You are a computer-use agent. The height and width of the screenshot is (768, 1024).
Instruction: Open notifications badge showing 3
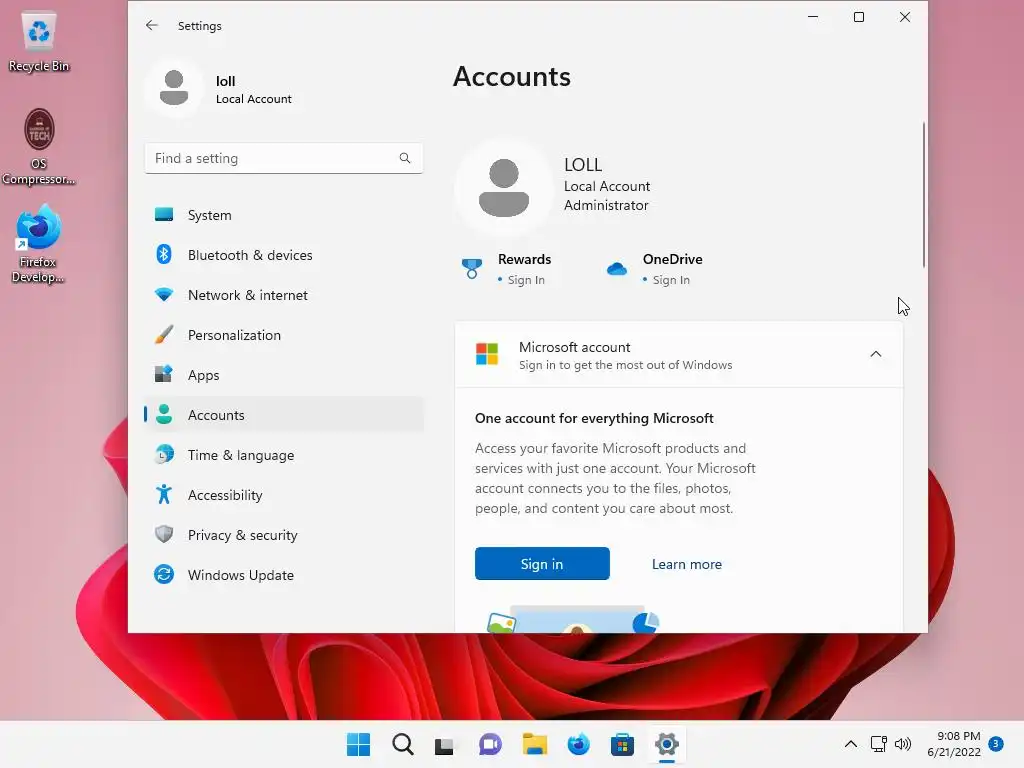point(996,743)
